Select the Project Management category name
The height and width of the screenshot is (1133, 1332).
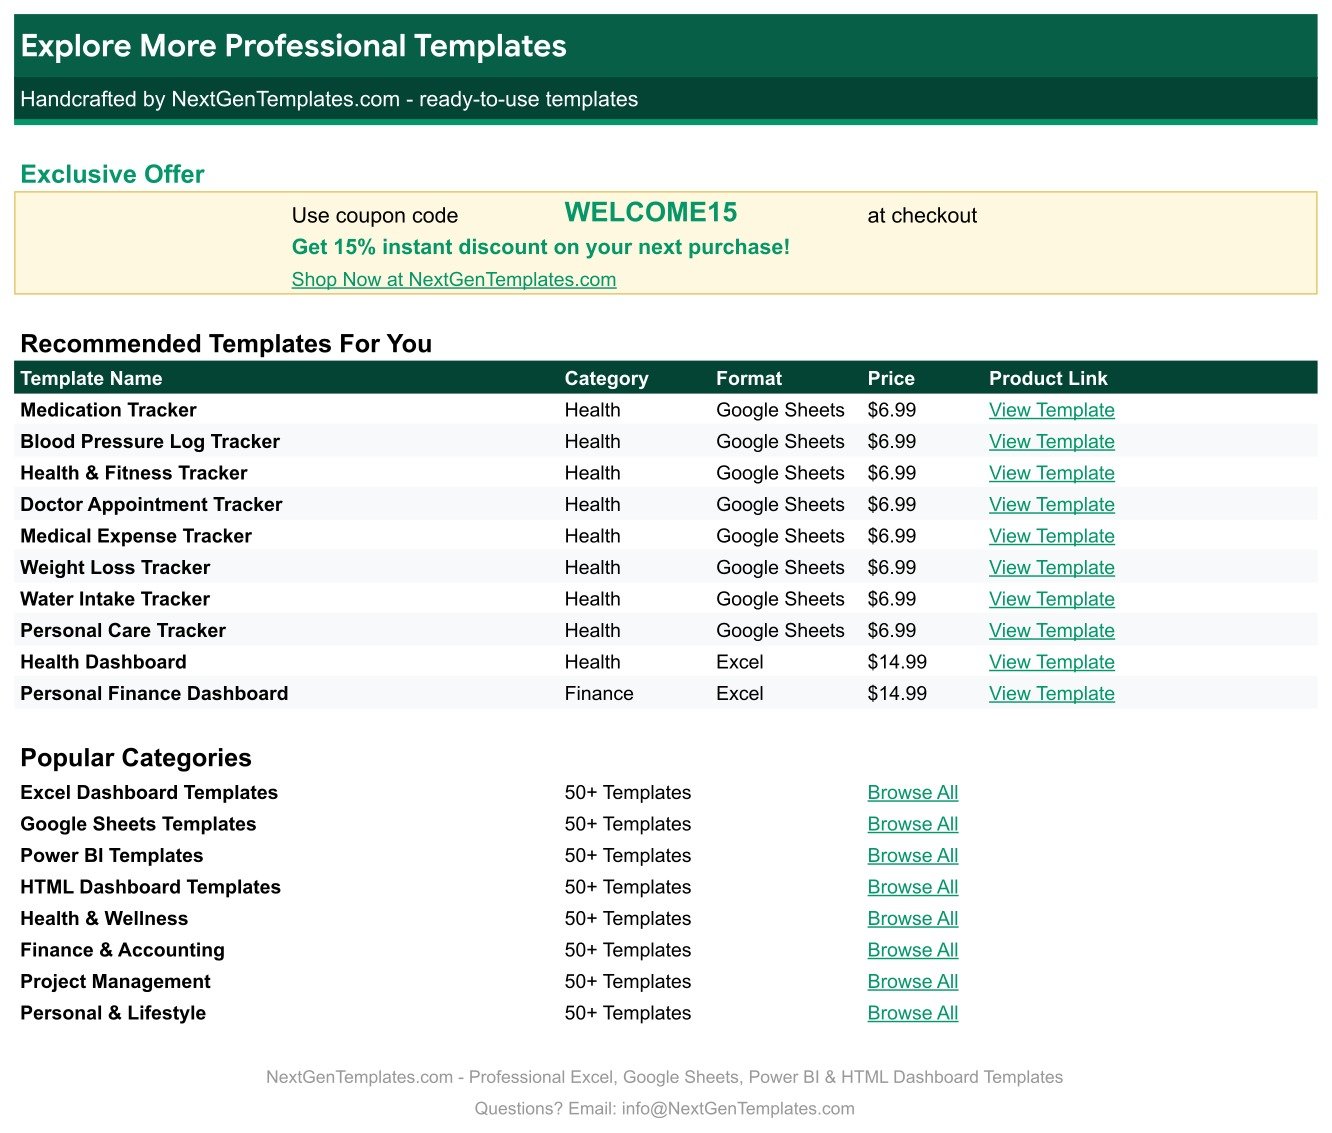click(115, 982)
